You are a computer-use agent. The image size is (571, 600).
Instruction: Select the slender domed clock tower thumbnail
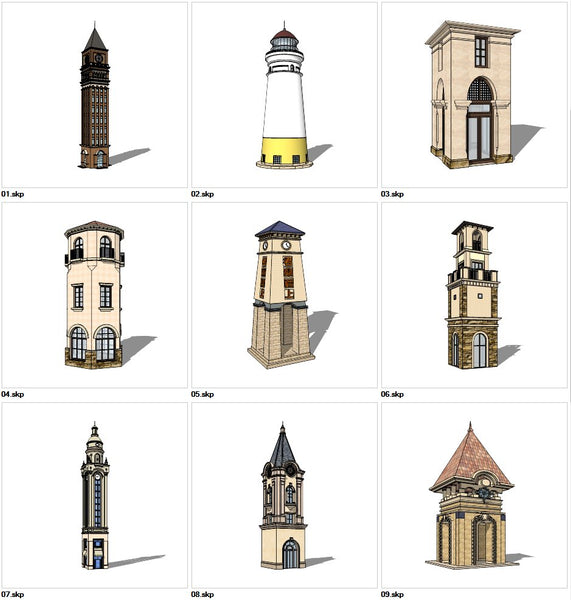tap(95, 495)
